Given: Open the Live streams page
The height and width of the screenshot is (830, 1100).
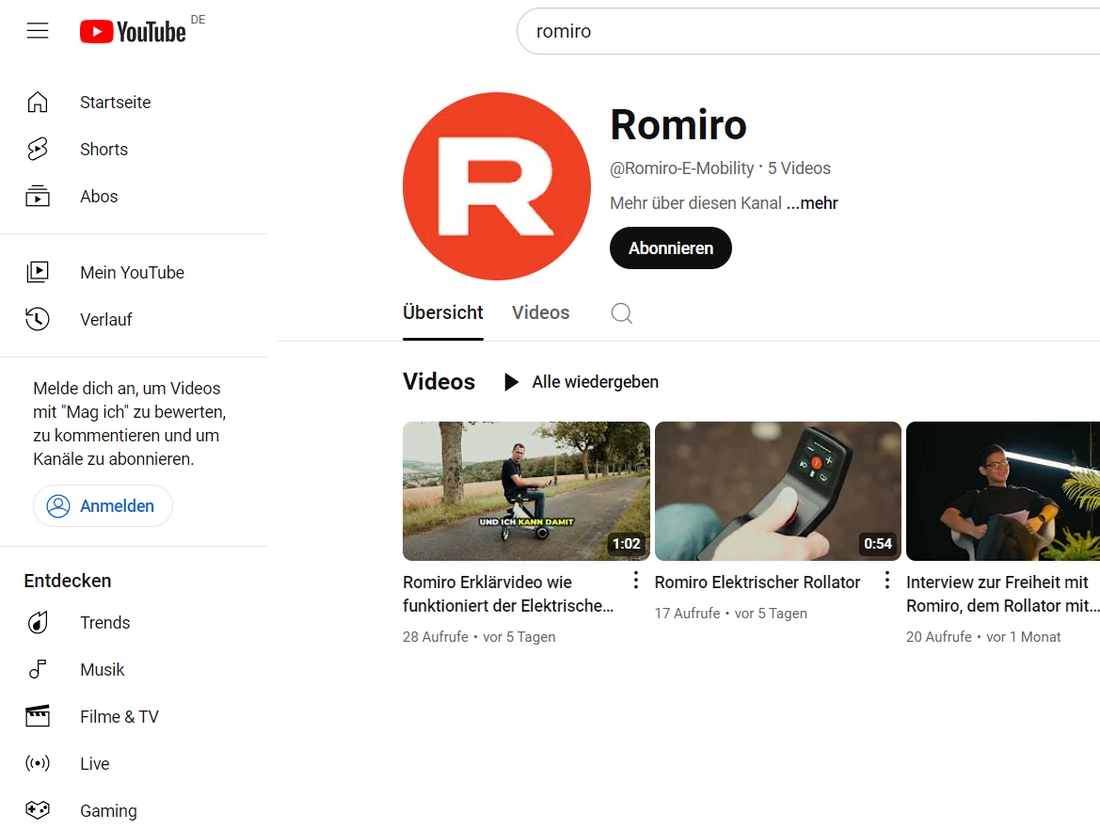Looking at the screenshot, I should (x=94, y=763).
